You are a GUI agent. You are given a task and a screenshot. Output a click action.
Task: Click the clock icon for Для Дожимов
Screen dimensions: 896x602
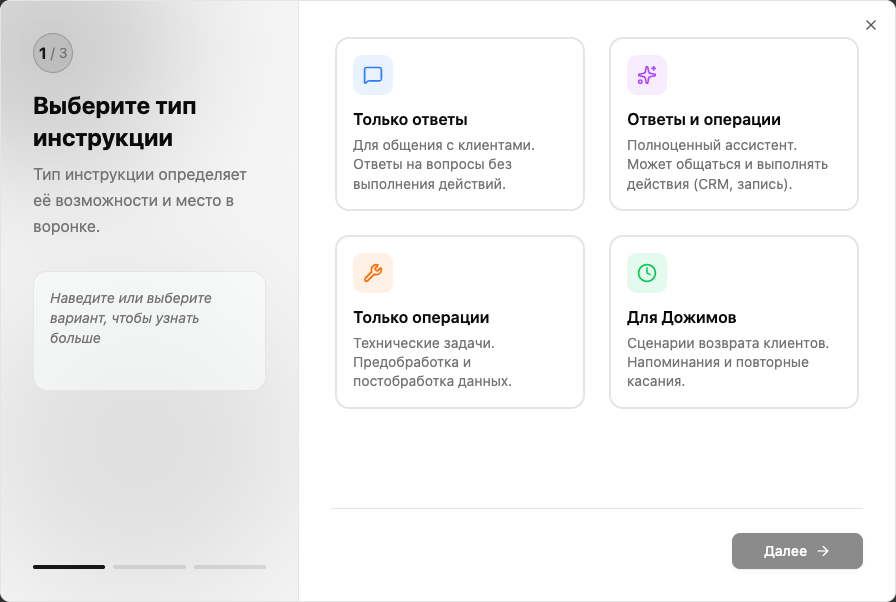pyautogui.click(x=647, y=273)
